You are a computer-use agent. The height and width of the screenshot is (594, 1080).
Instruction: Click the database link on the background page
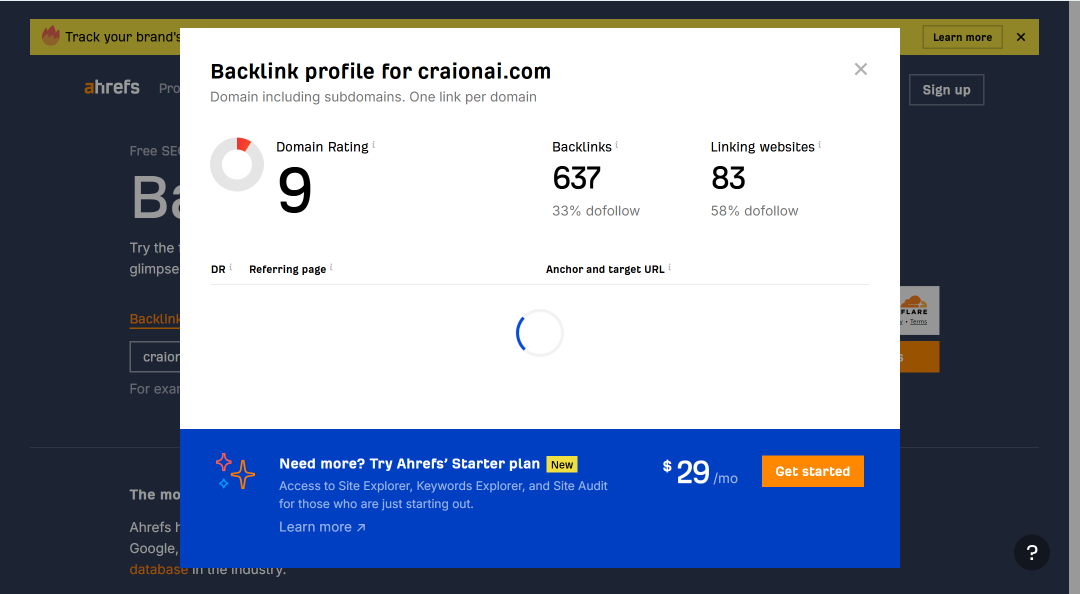[x=158, y=570]
